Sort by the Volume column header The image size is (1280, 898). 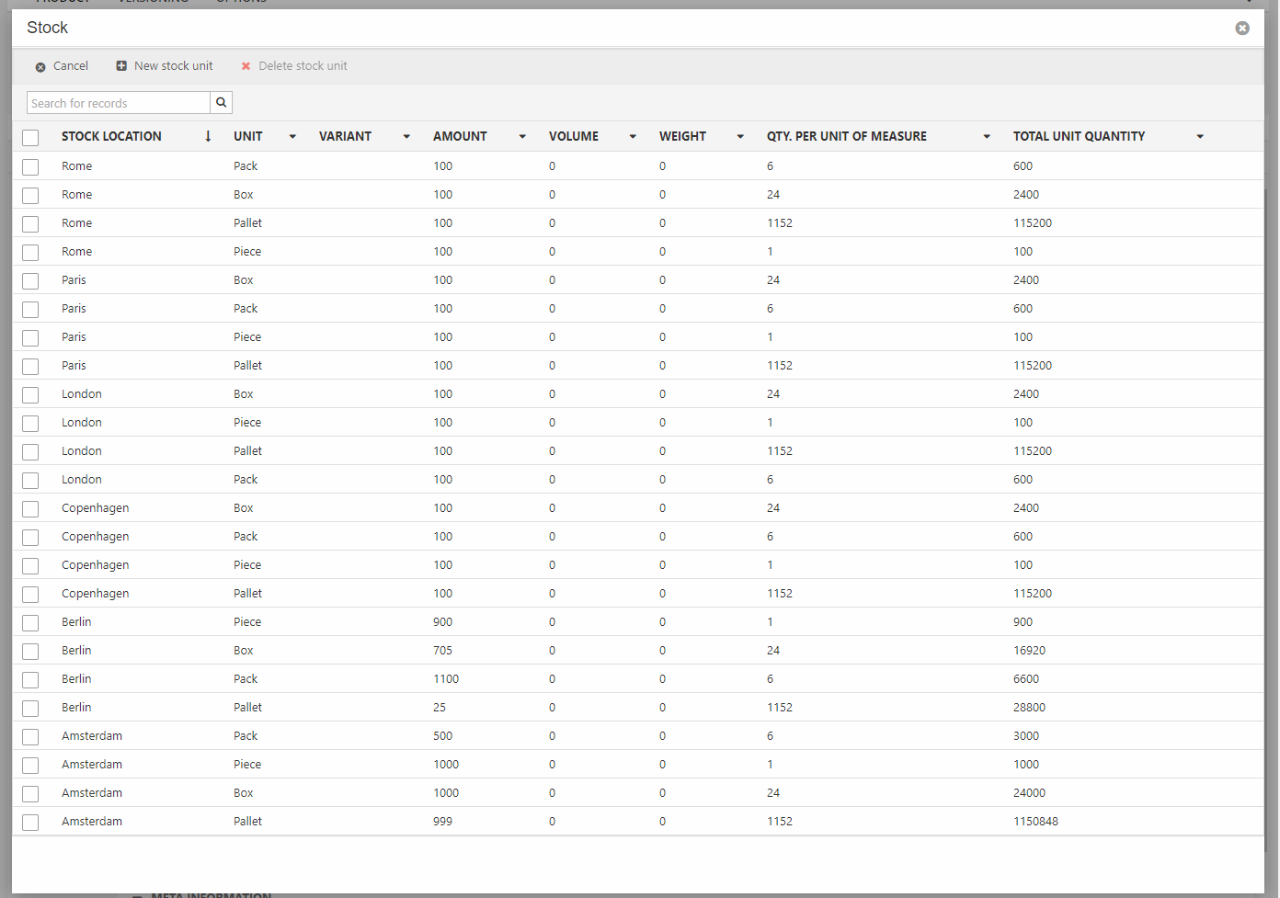click(x=573, y=137)
